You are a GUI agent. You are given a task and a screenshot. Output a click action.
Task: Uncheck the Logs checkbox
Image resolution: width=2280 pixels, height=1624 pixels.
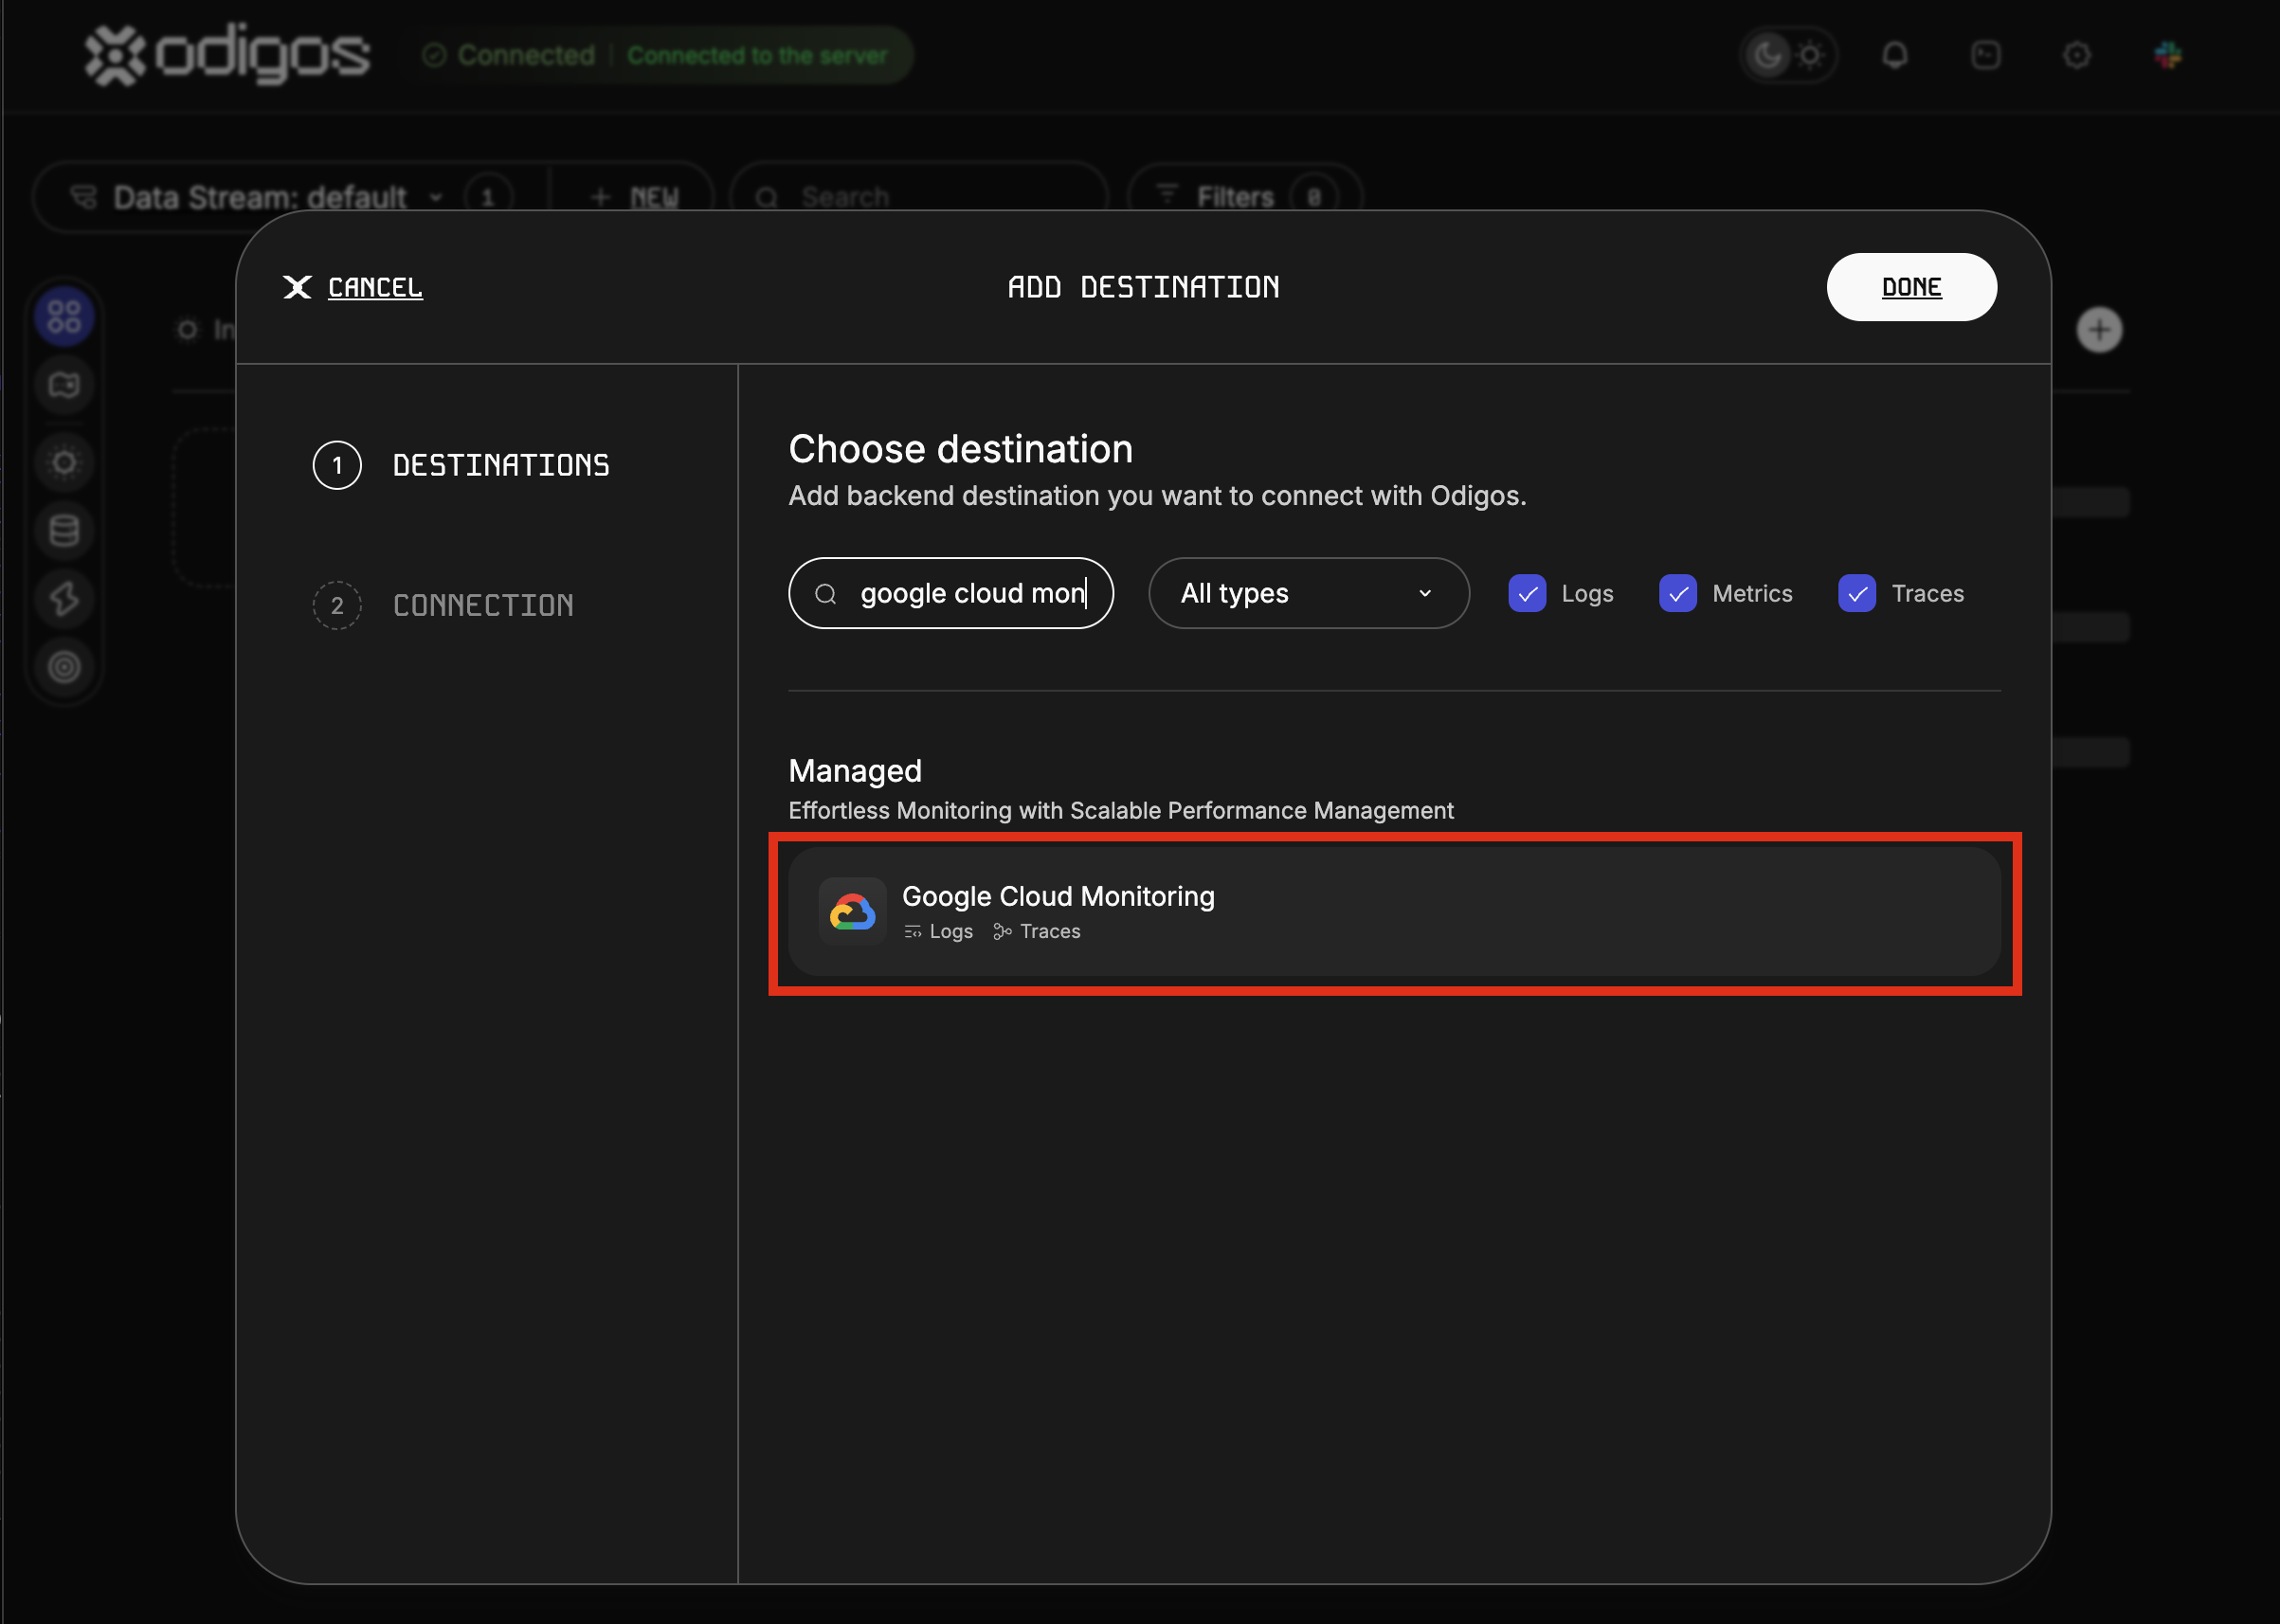tap(1527, 594)
